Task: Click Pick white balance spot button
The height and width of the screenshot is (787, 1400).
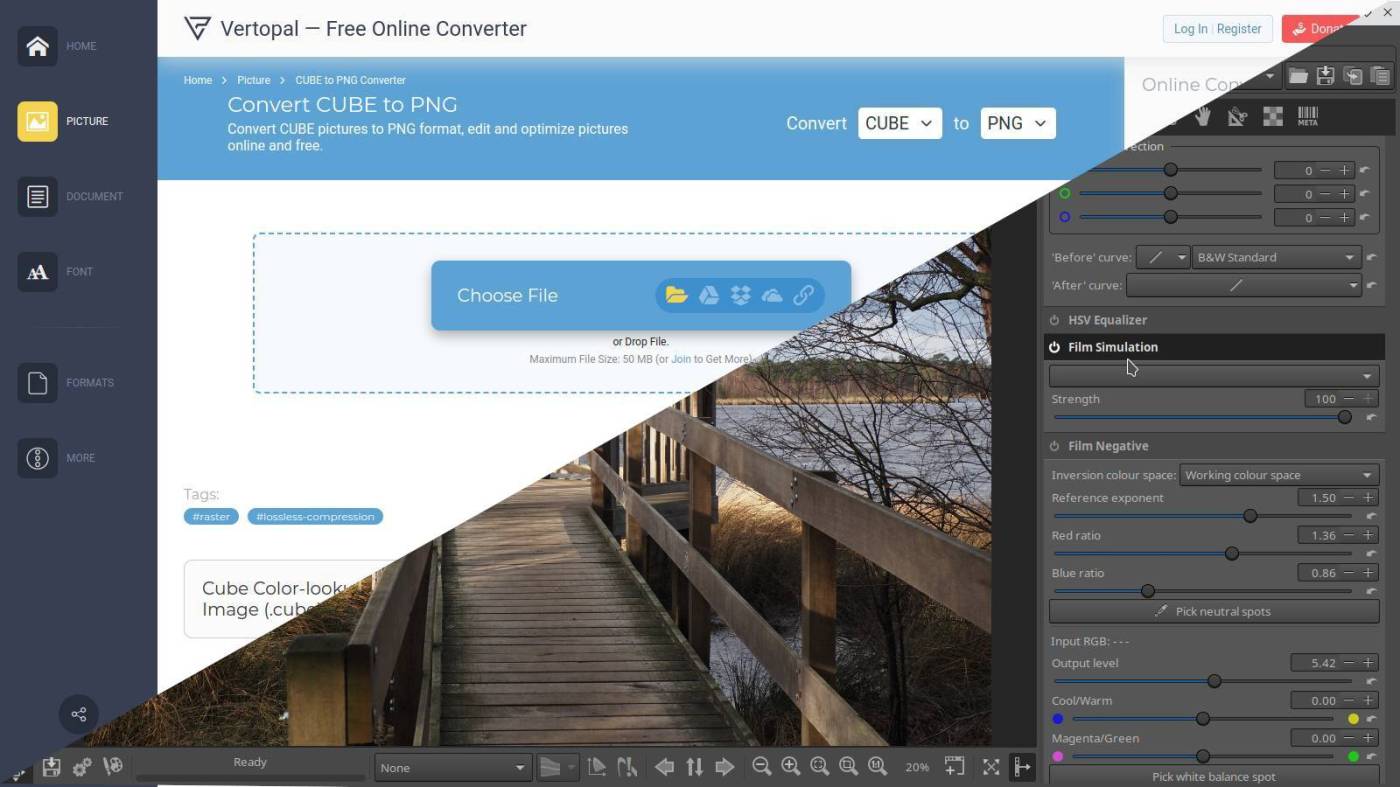Action: tap(1214, 776)
